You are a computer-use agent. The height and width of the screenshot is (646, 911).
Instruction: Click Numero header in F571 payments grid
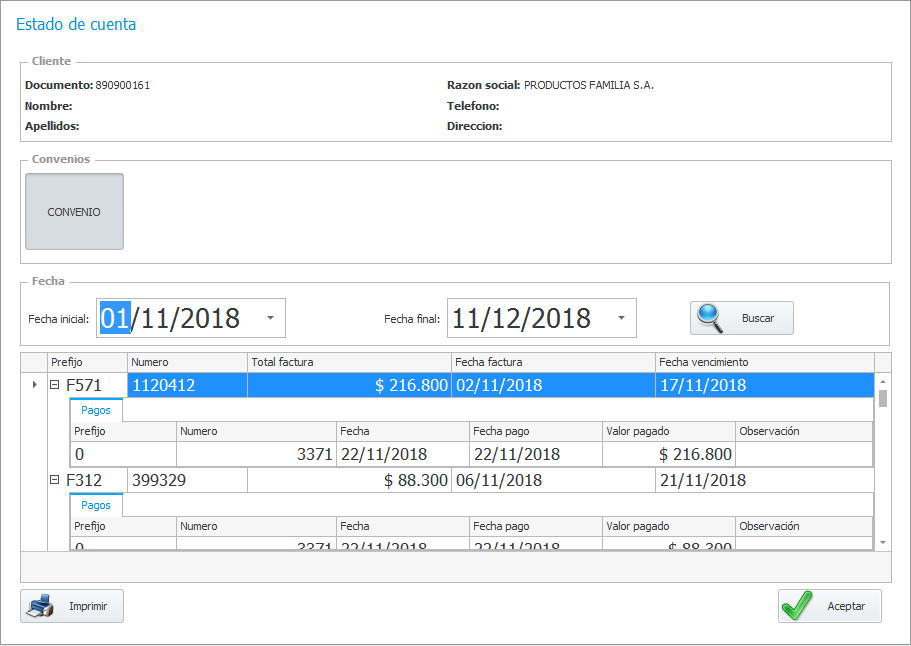(x=256, y=431)
